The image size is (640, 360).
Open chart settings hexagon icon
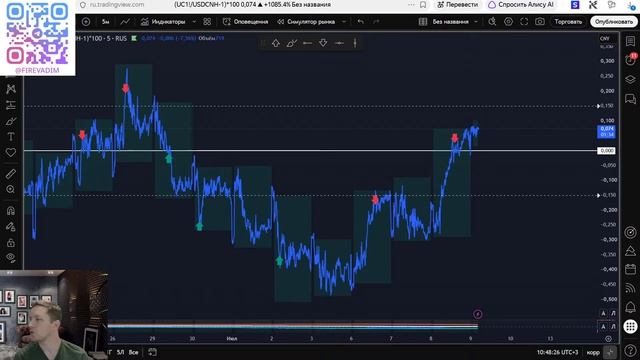point(508,22)
